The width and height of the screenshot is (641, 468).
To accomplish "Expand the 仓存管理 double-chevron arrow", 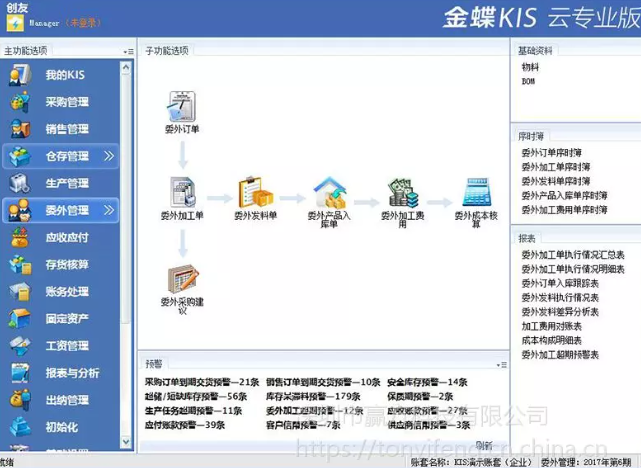I will tap(109, 156).
